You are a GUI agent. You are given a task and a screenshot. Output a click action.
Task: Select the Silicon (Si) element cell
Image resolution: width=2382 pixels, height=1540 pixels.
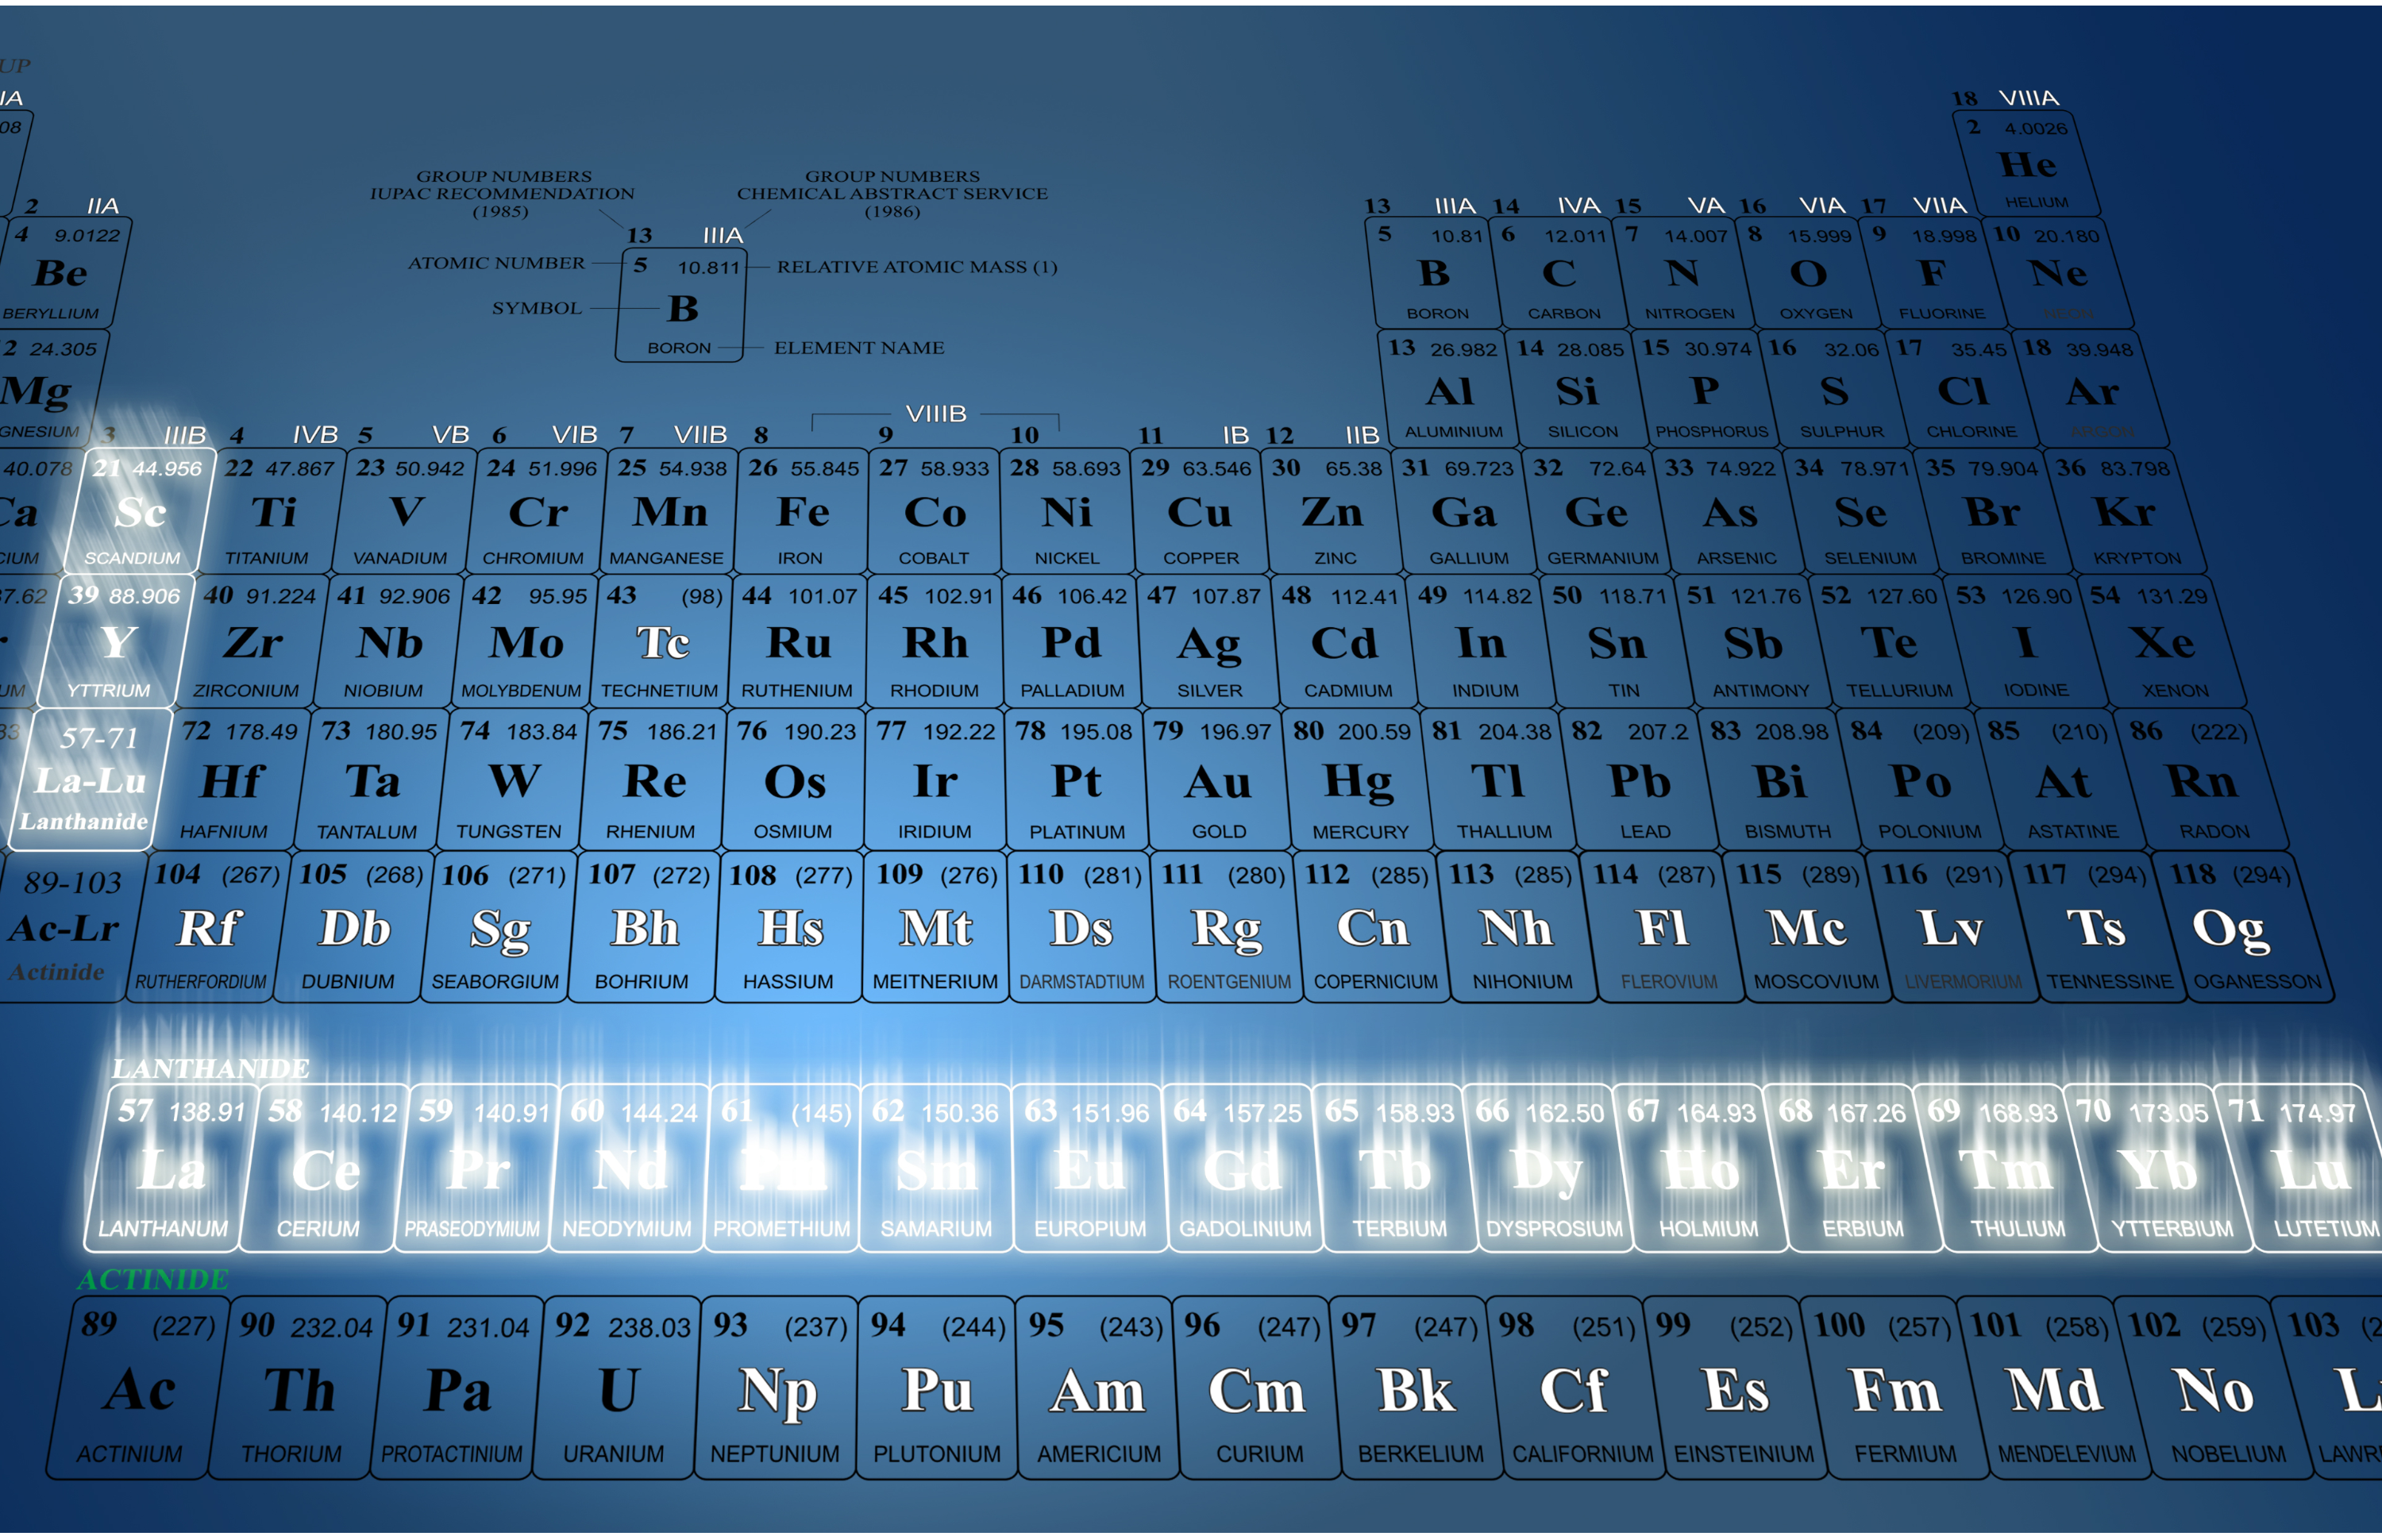[1576, 390]
